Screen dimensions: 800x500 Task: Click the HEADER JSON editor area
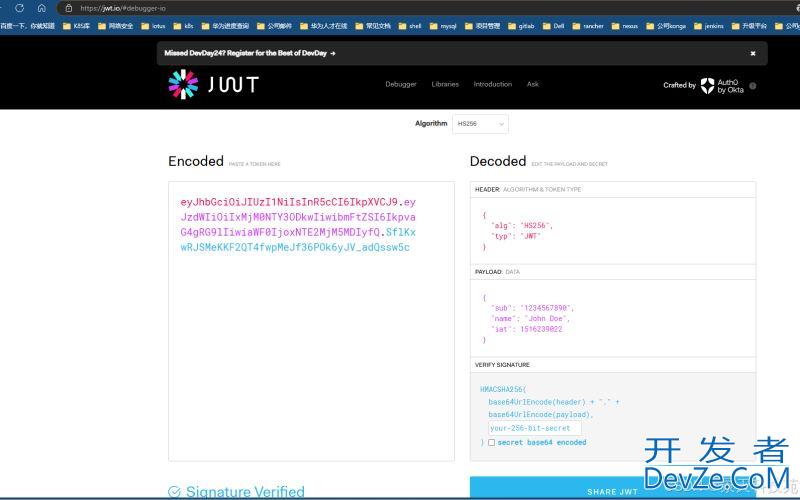coord(613,231)
